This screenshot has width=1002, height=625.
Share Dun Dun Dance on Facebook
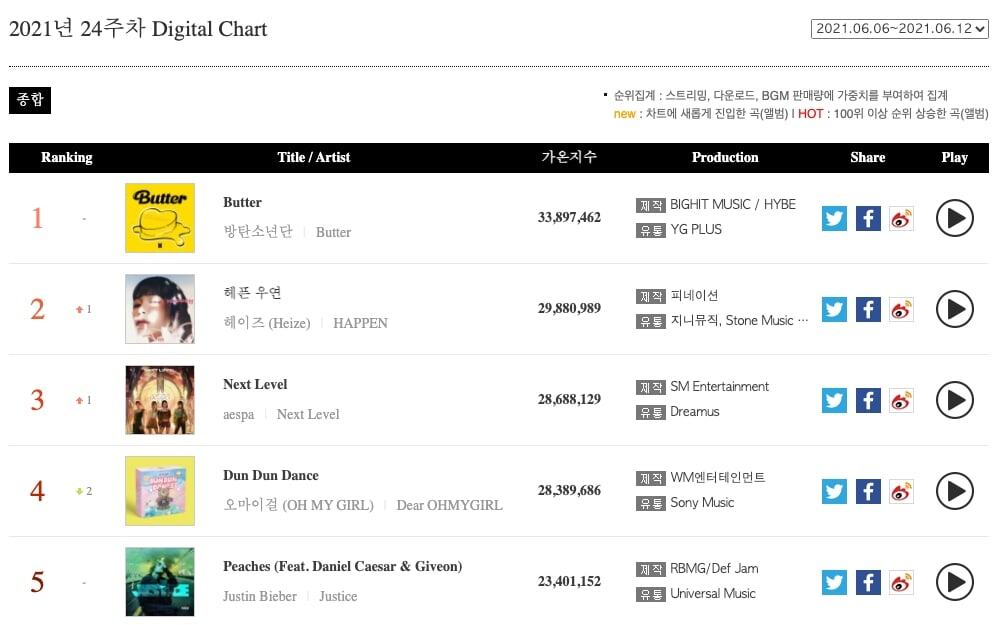(x=868, y=491)
